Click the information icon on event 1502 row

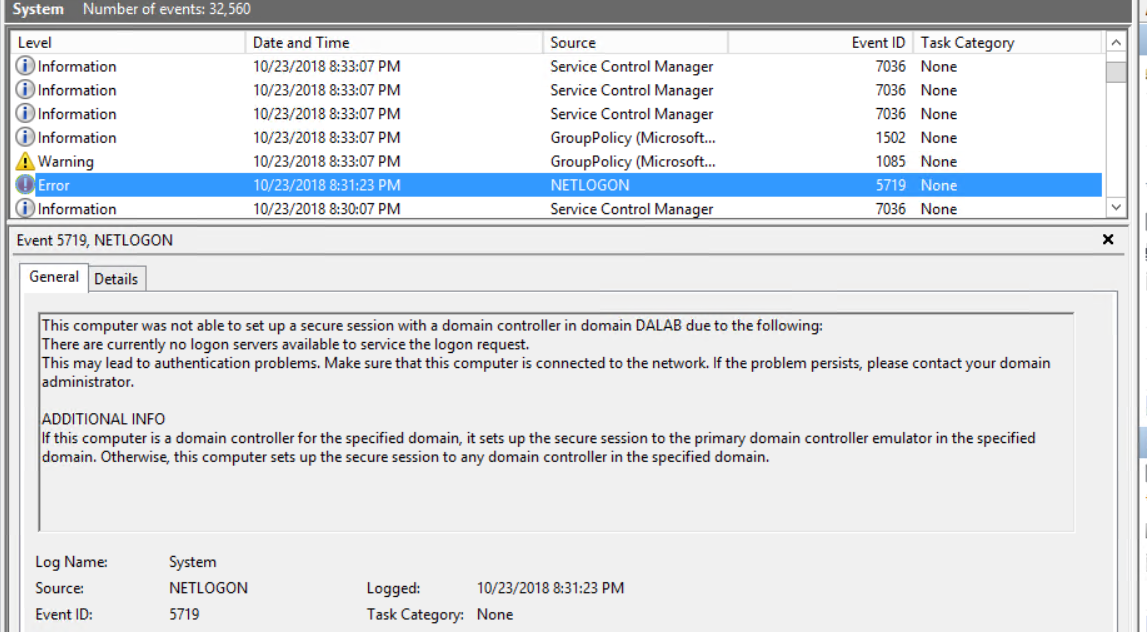click(25, 138)
